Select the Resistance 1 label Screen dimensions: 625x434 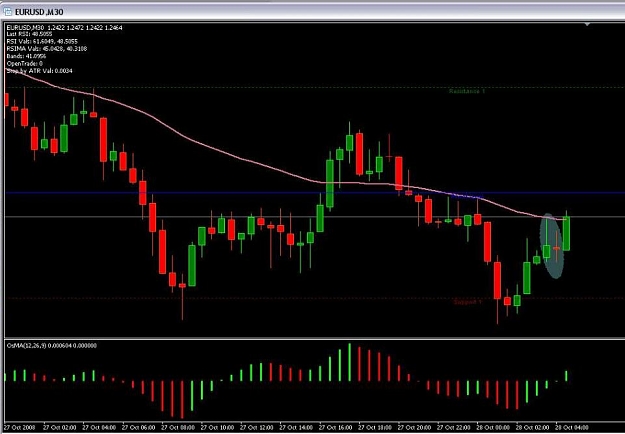467,91
